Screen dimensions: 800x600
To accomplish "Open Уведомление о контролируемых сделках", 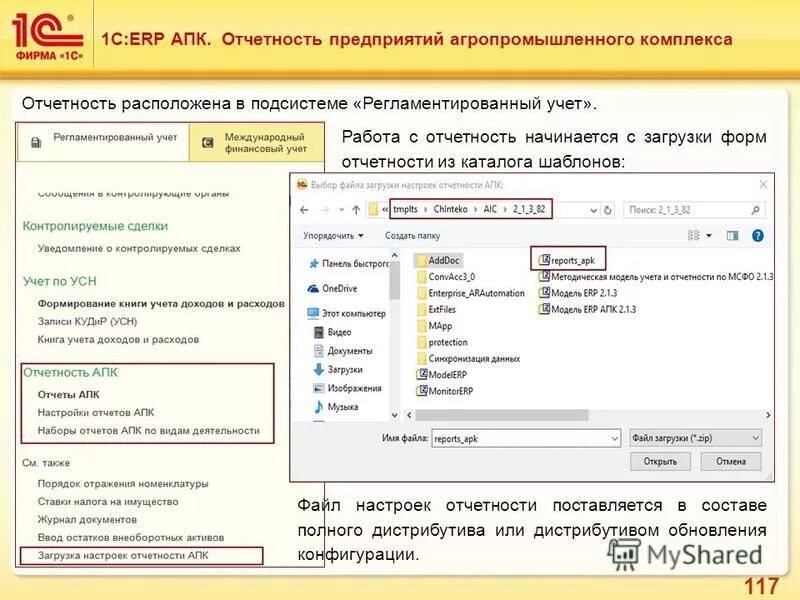I will click(139, 248).
